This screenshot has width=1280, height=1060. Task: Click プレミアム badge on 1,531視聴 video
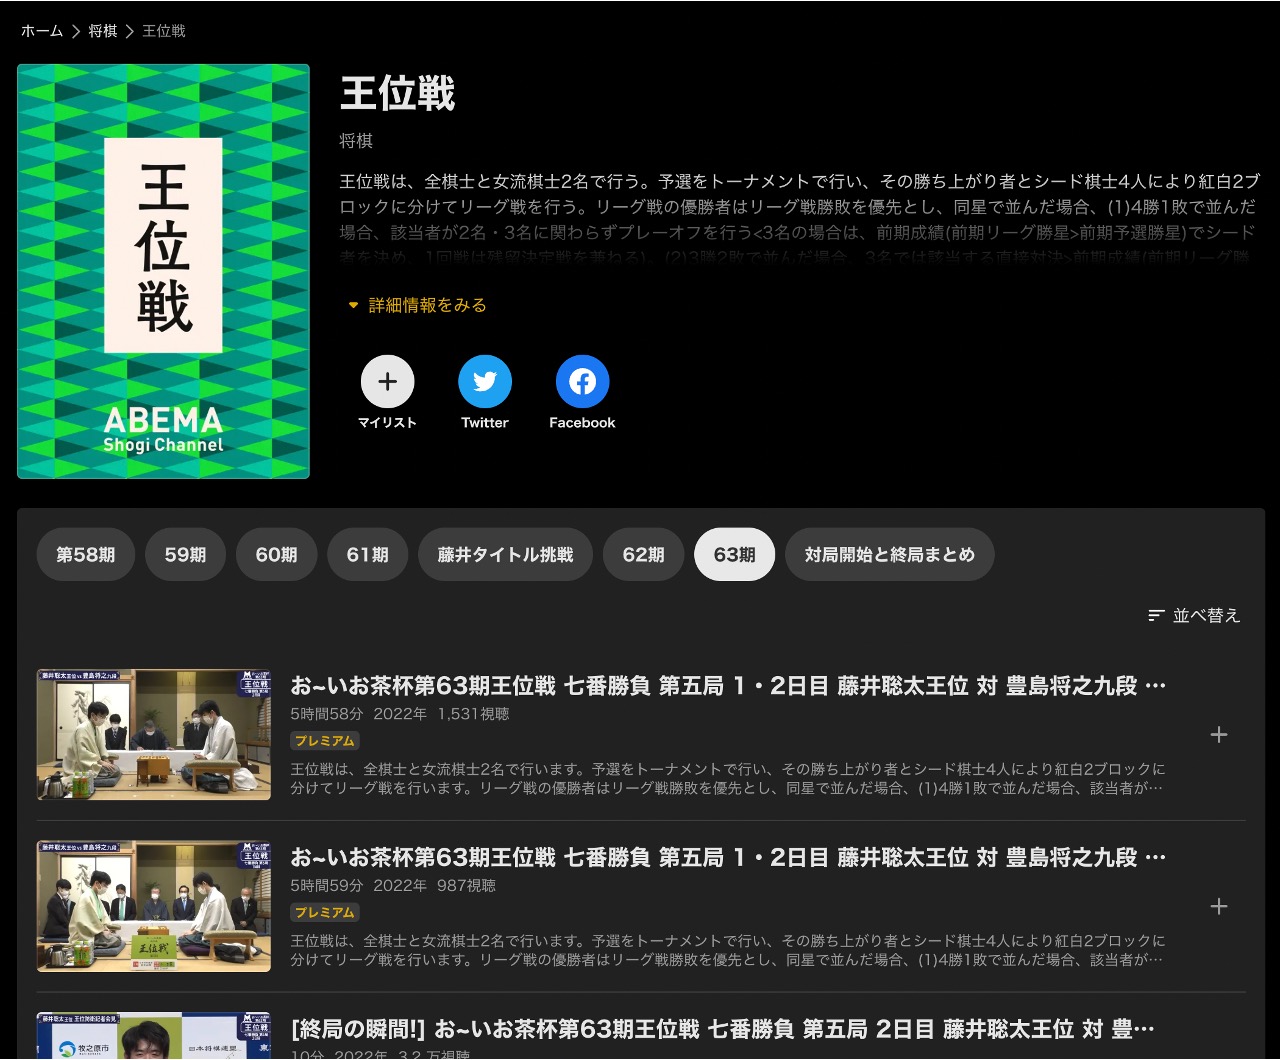point(325,741)
